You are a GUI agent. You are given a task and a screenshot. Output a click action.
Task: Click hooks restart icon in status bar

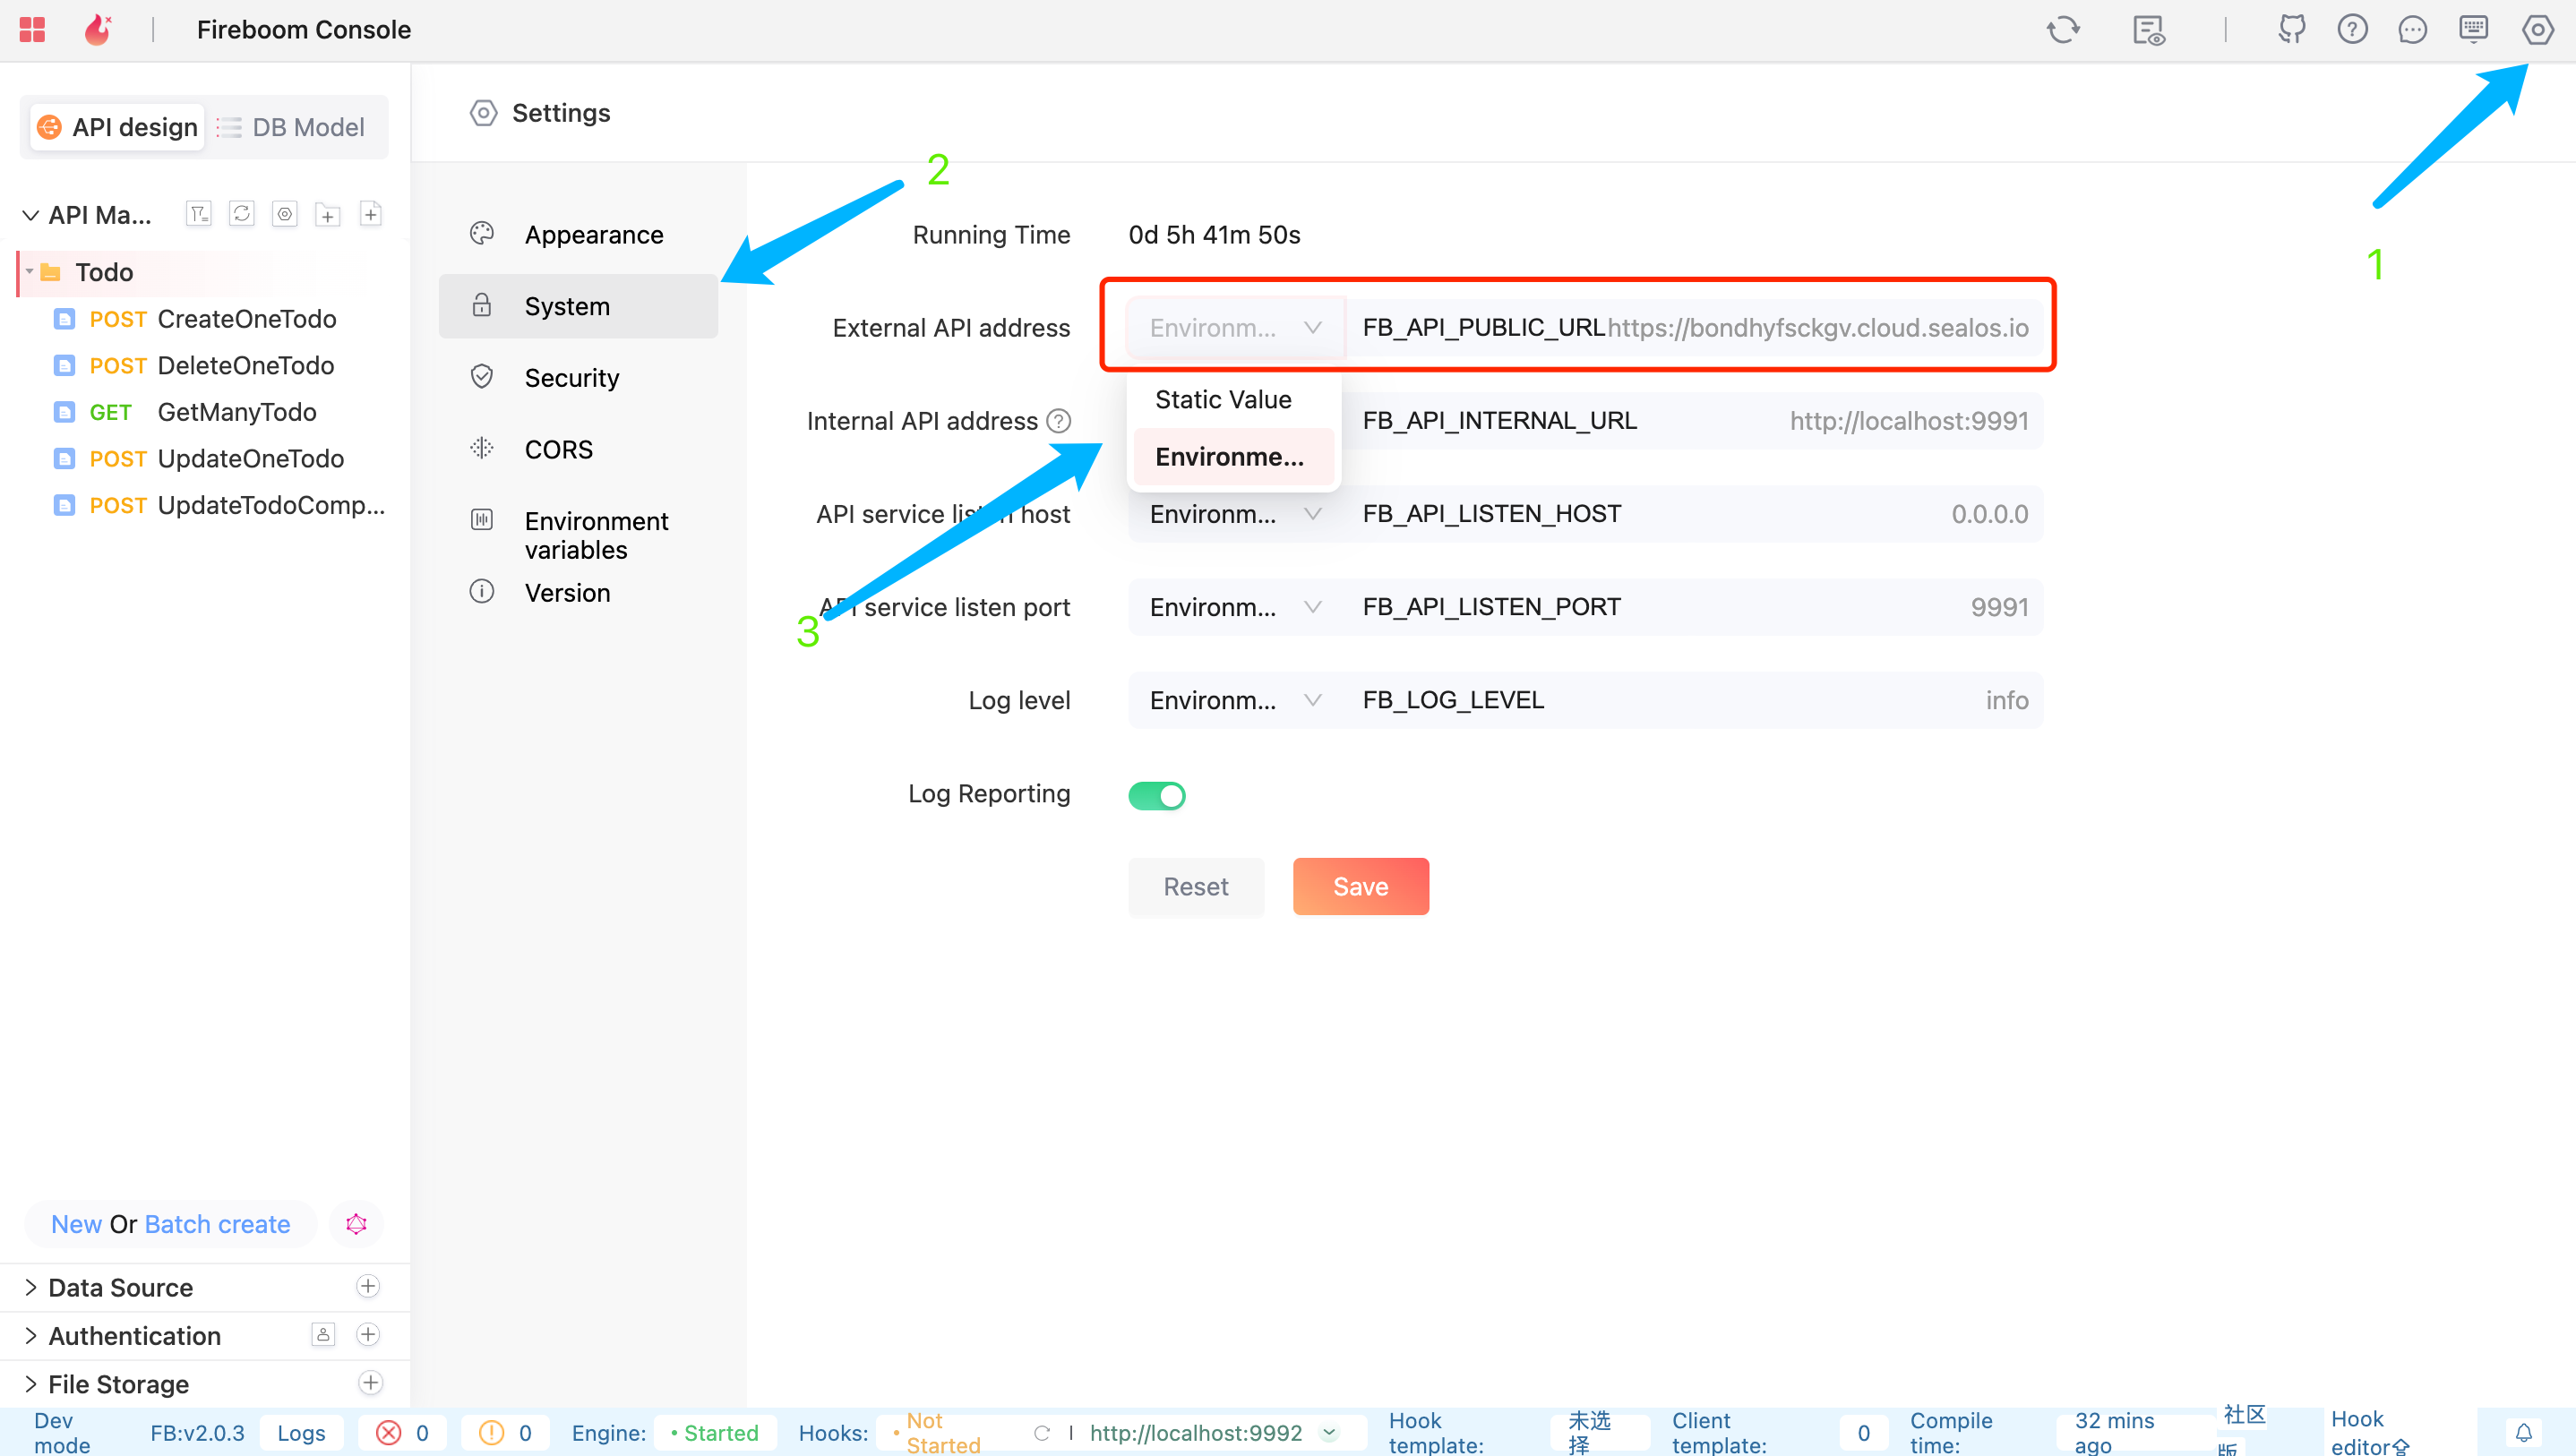(x=1042, y=1432)
